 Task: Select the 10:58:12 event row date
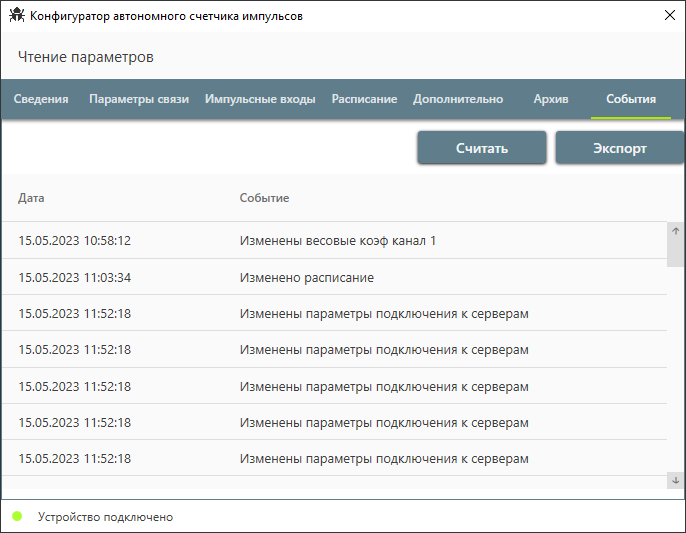click(x=75, y=241)
